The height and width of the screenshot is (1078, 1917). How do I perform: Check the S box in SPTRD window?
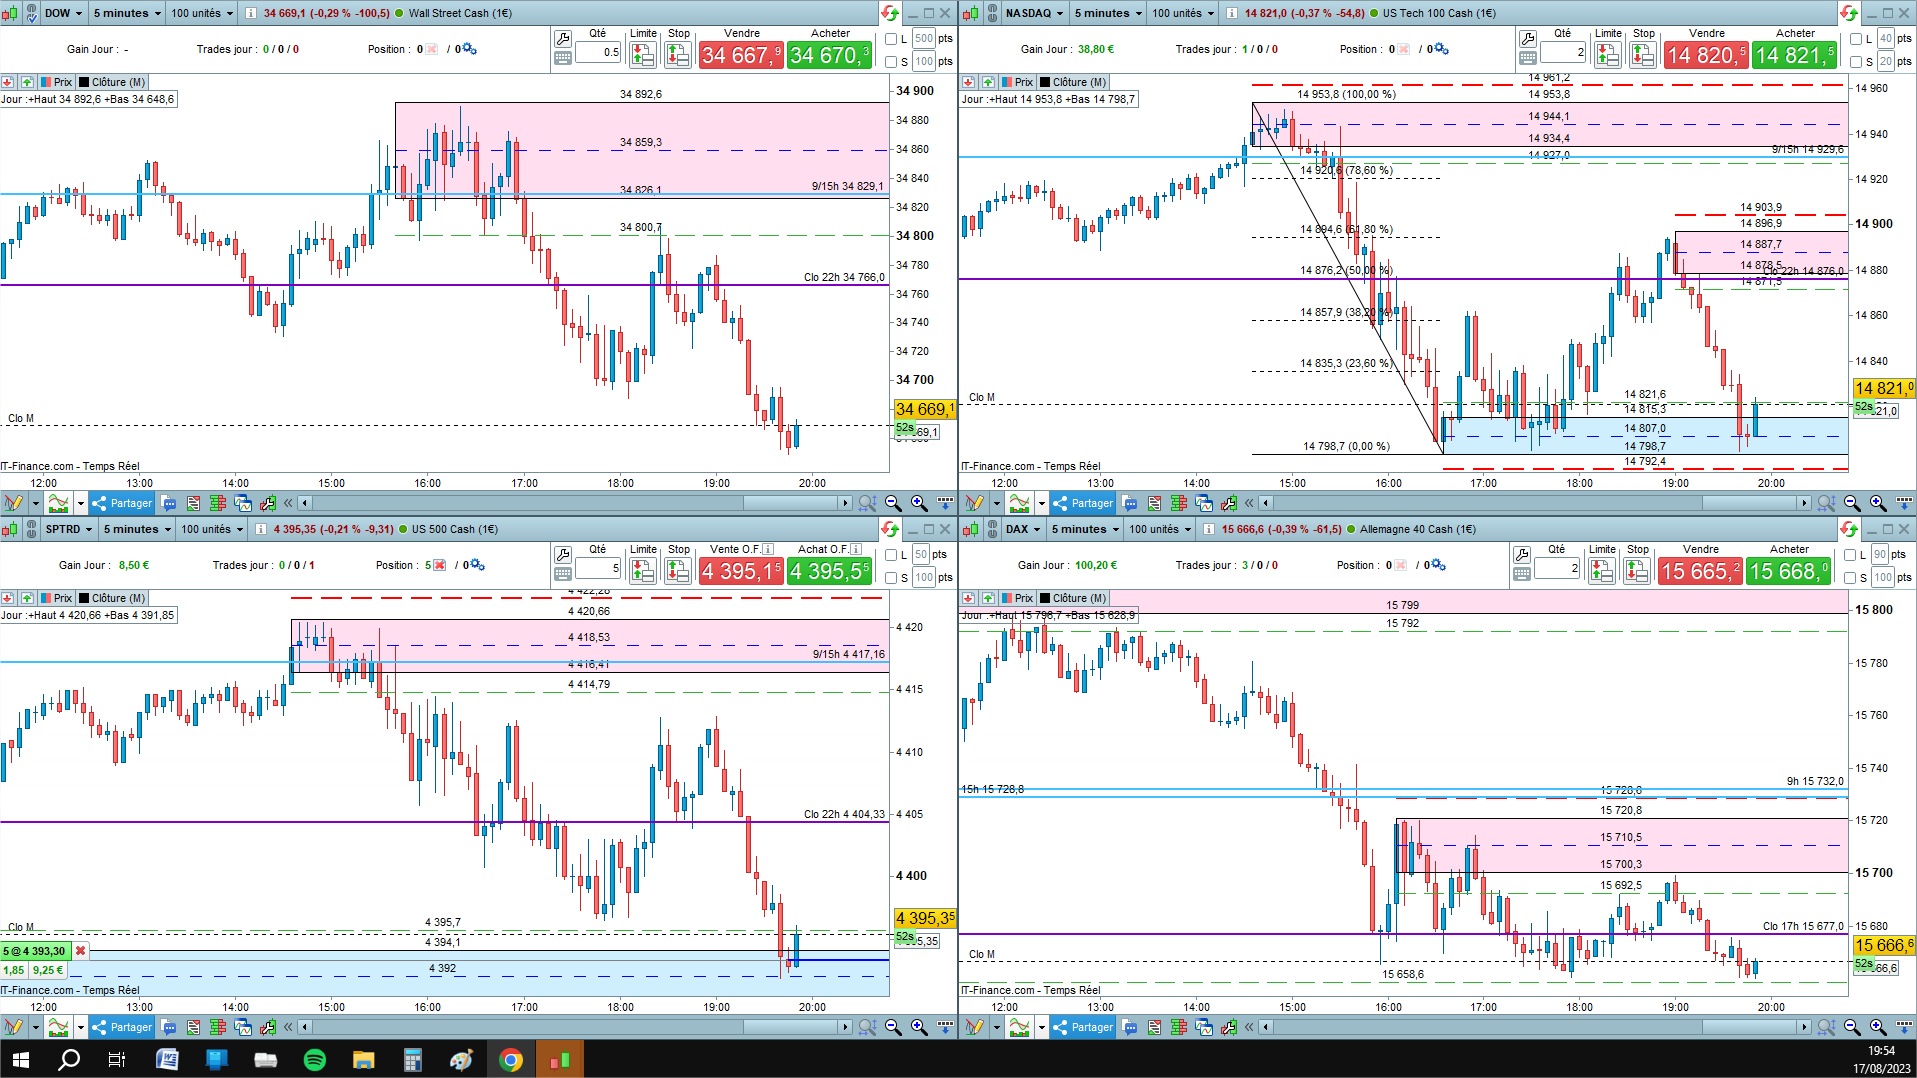pyautogui.click(x=891, y=578)
